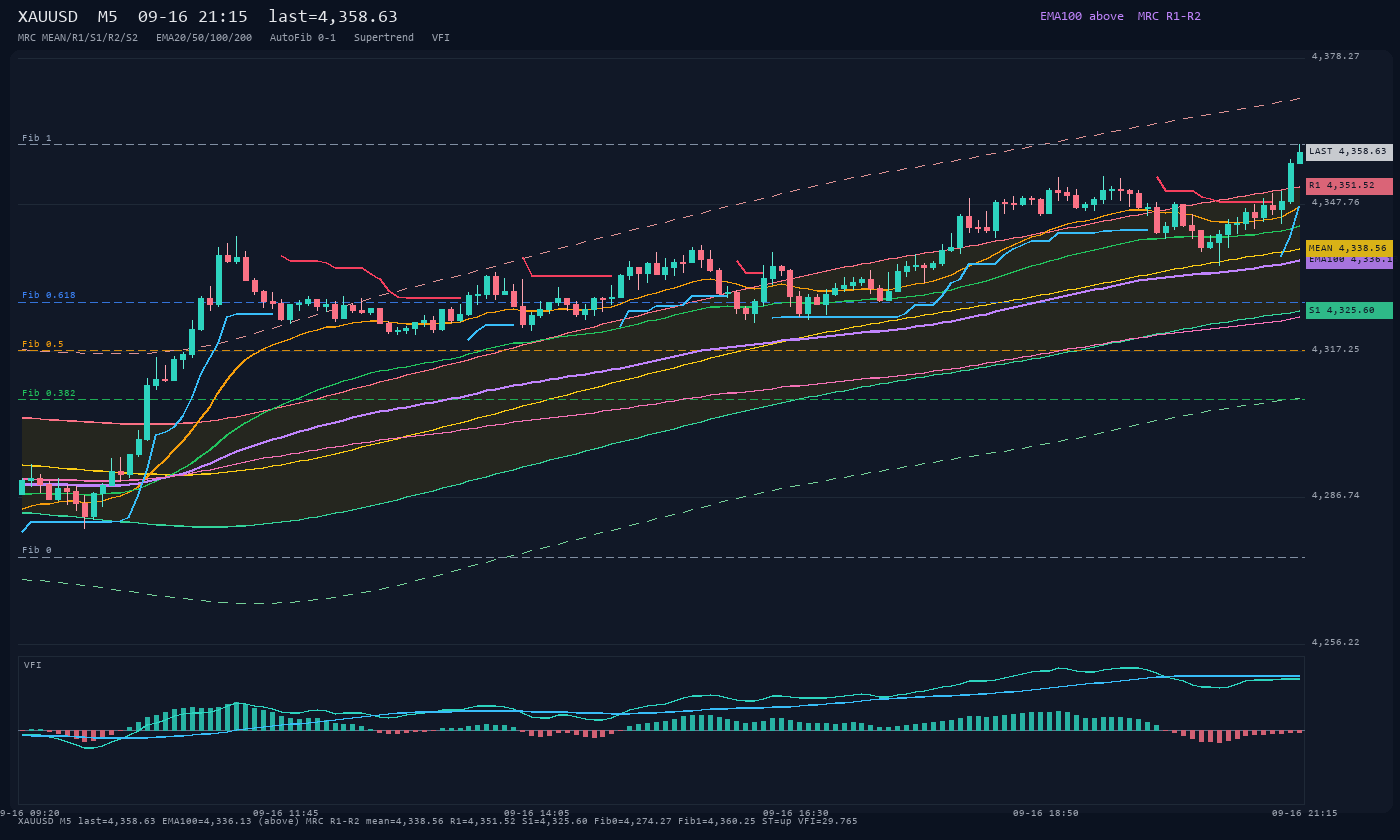
Task: Click the "EMA100 above" status text
Action: click(1082, 16)
